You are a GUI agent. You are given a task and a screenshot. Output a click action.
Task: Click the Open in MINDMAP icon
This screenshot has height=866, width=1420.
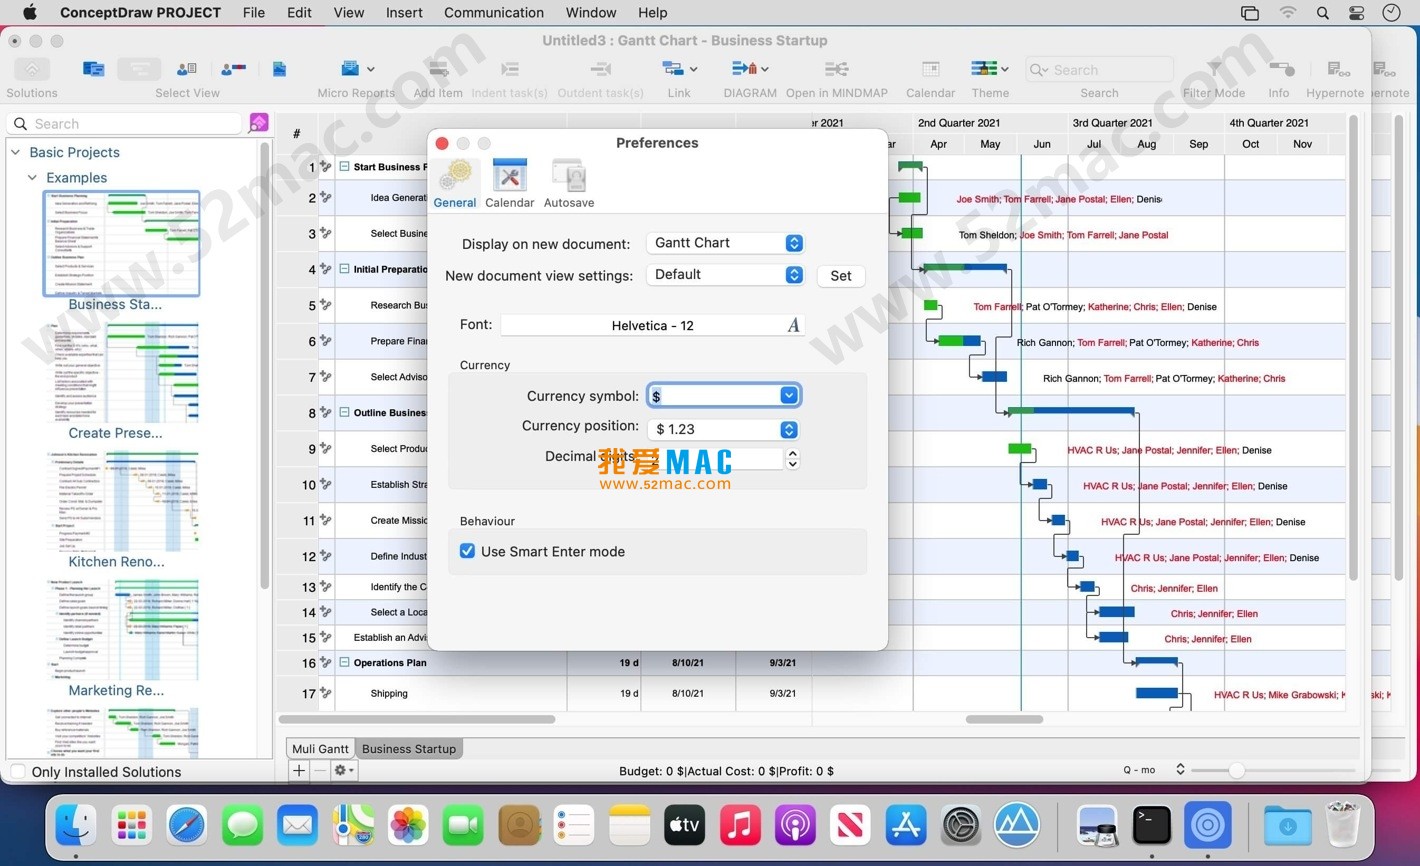click(836, 69)
